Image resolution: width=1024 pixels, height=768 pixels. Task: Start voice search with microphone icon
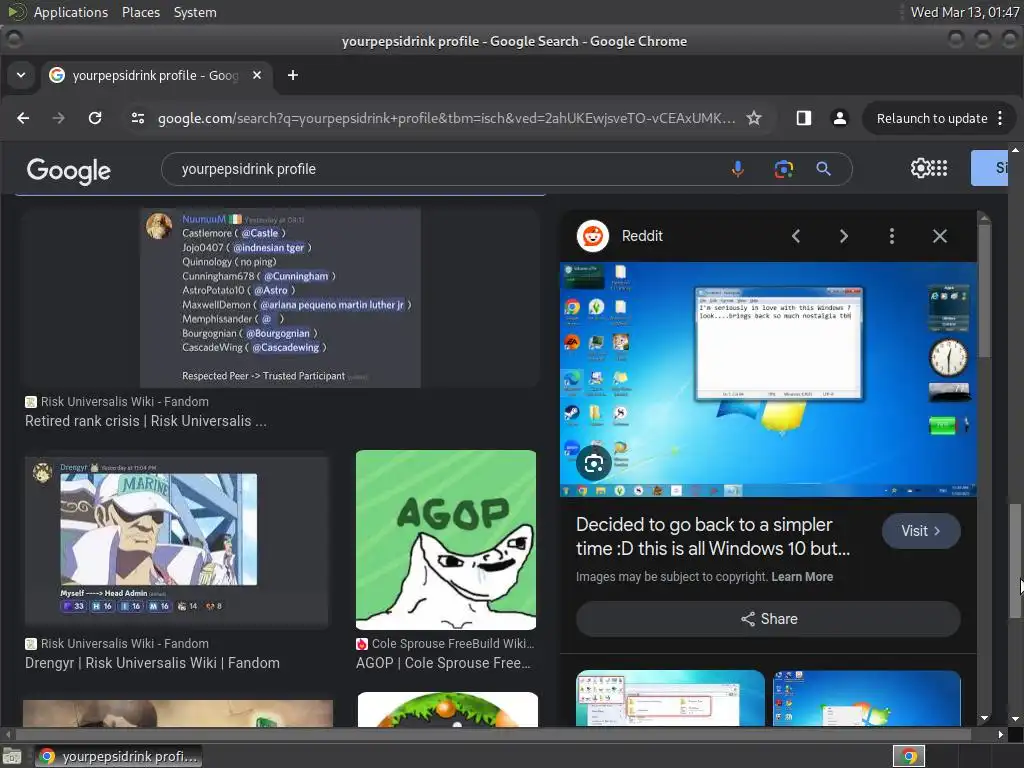tap(737, 169)
